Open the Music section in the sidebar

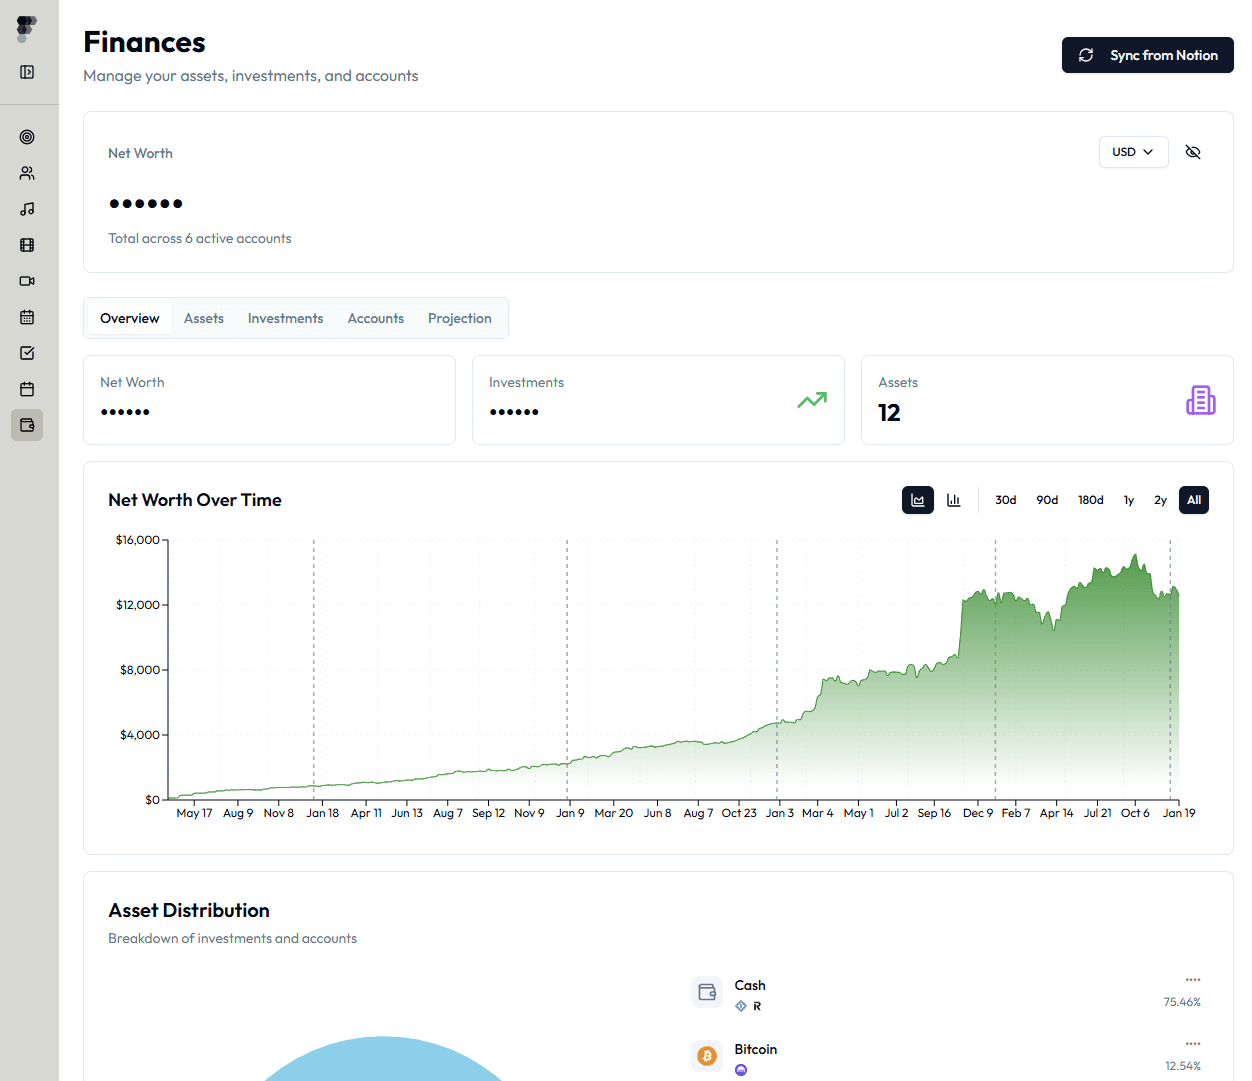point(27,208)
